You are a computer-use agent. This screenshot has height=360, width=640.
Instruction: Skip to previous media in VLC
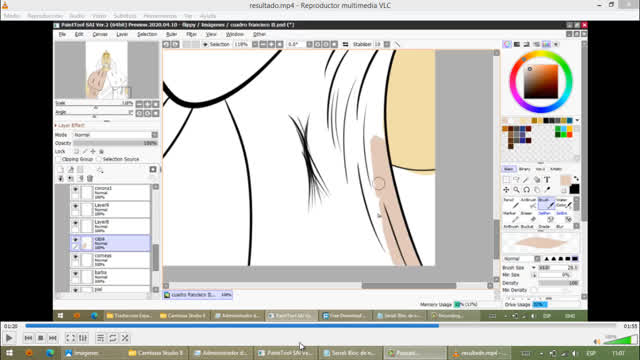coord(28,338)
